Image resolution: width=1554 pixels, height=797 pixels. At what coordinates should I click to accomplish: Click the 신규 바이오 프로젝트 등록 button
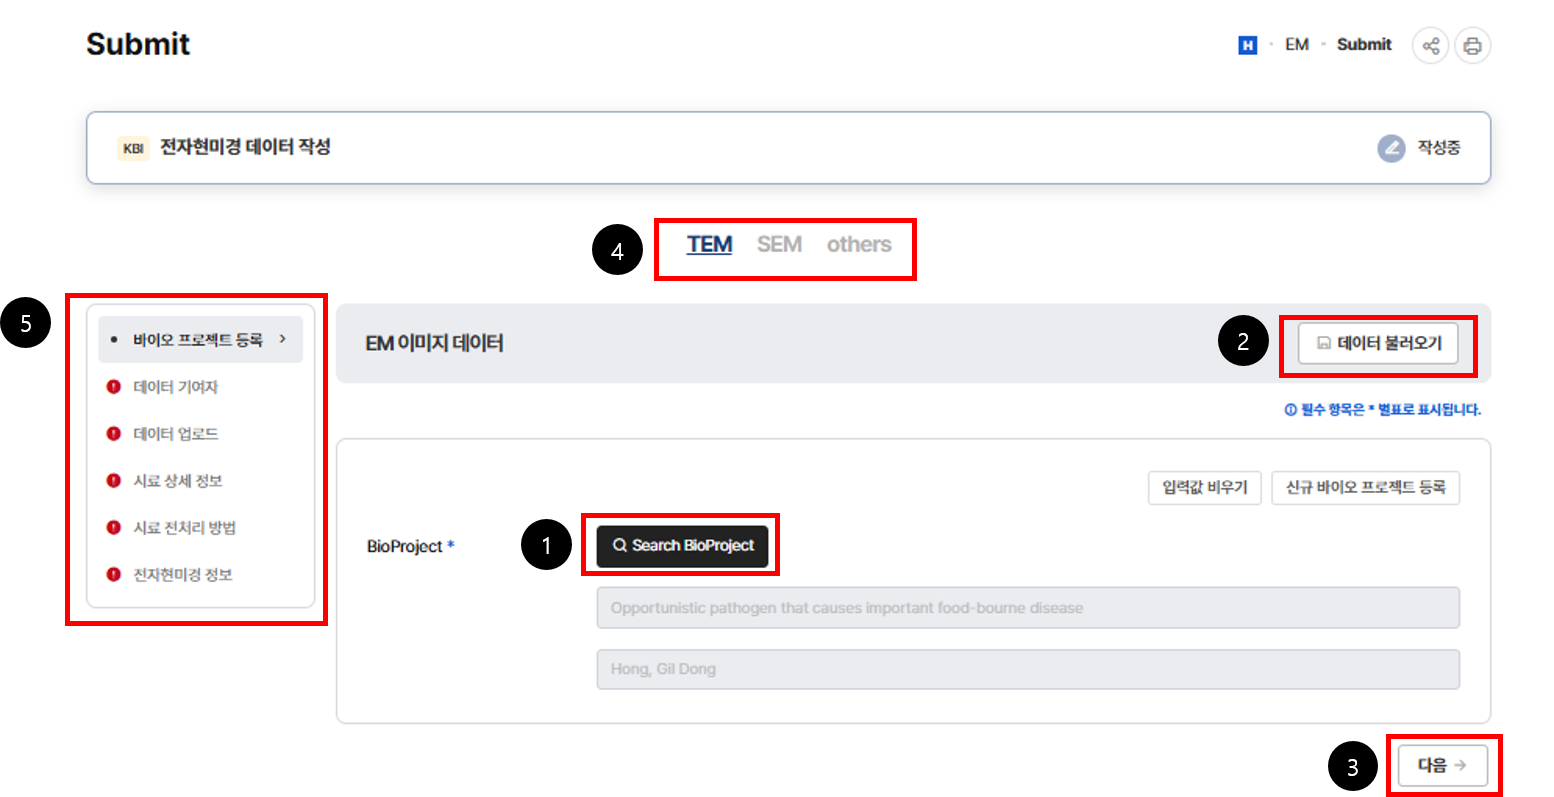[x=1365, y=488]
